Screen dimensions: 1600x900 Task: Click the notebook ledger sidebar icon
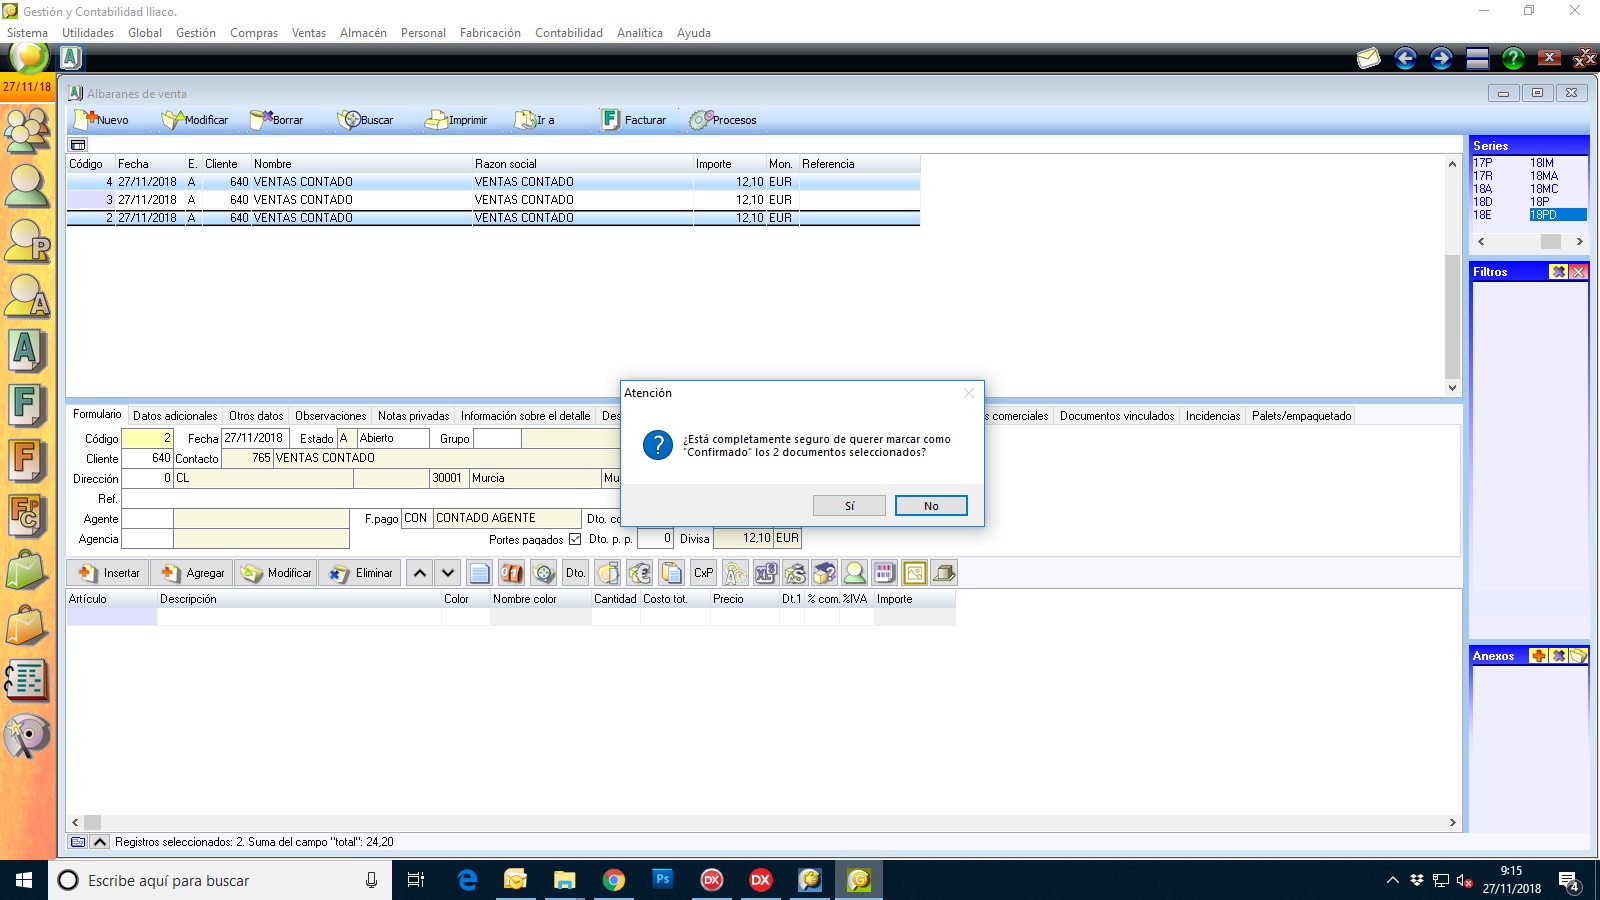(27, 681)
